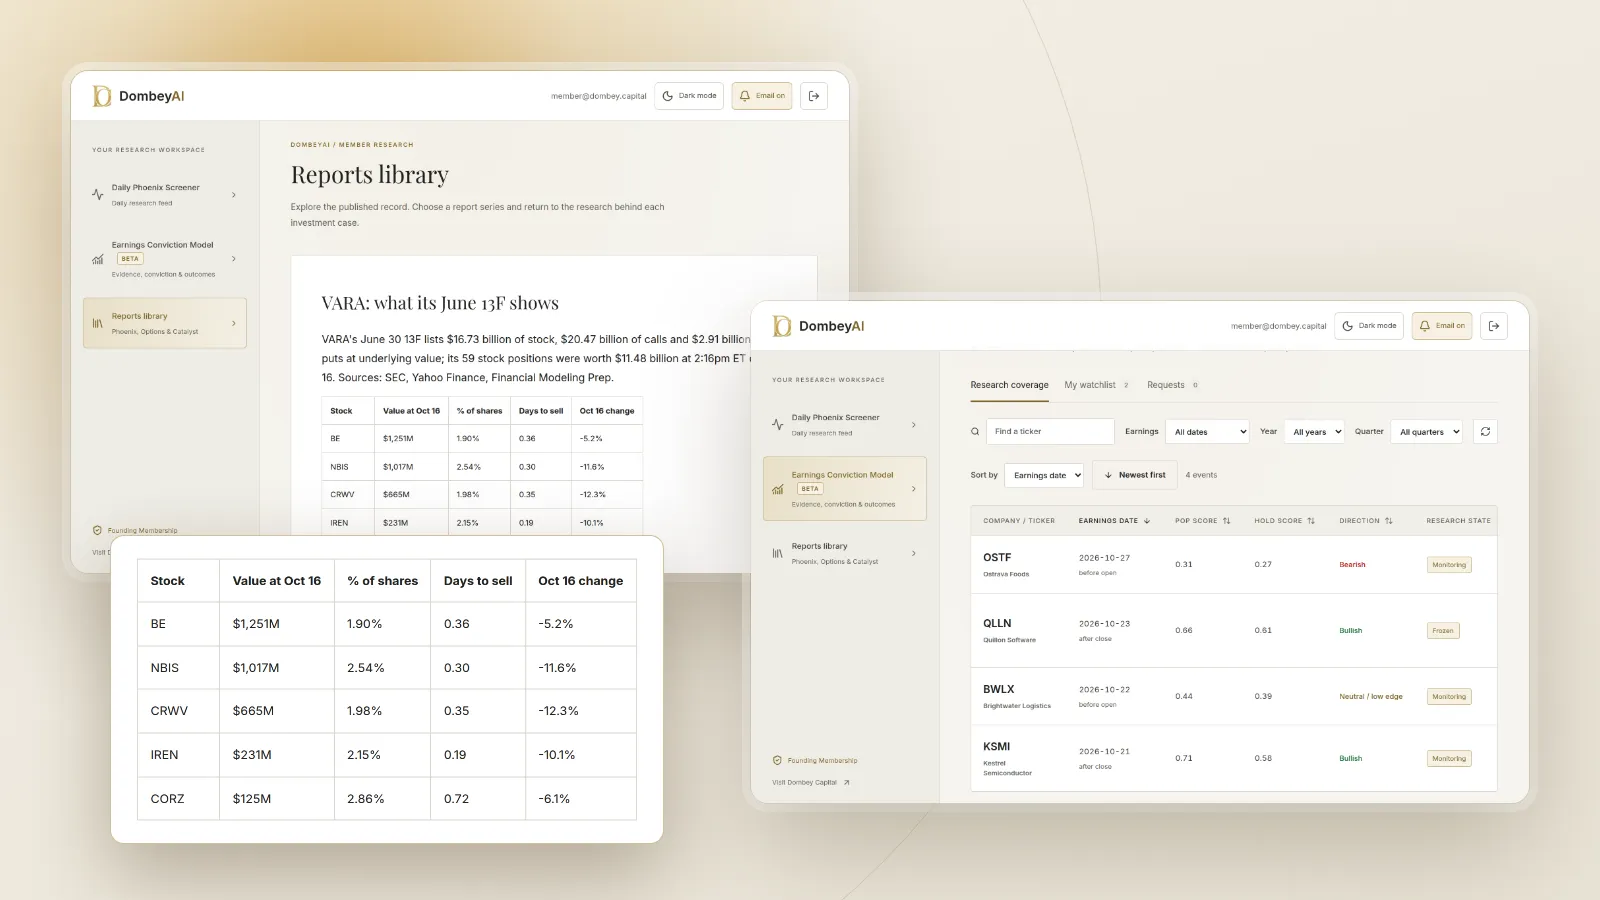
Task: Switch to the My watchlist tab
Action: [x=1096, y=385]
